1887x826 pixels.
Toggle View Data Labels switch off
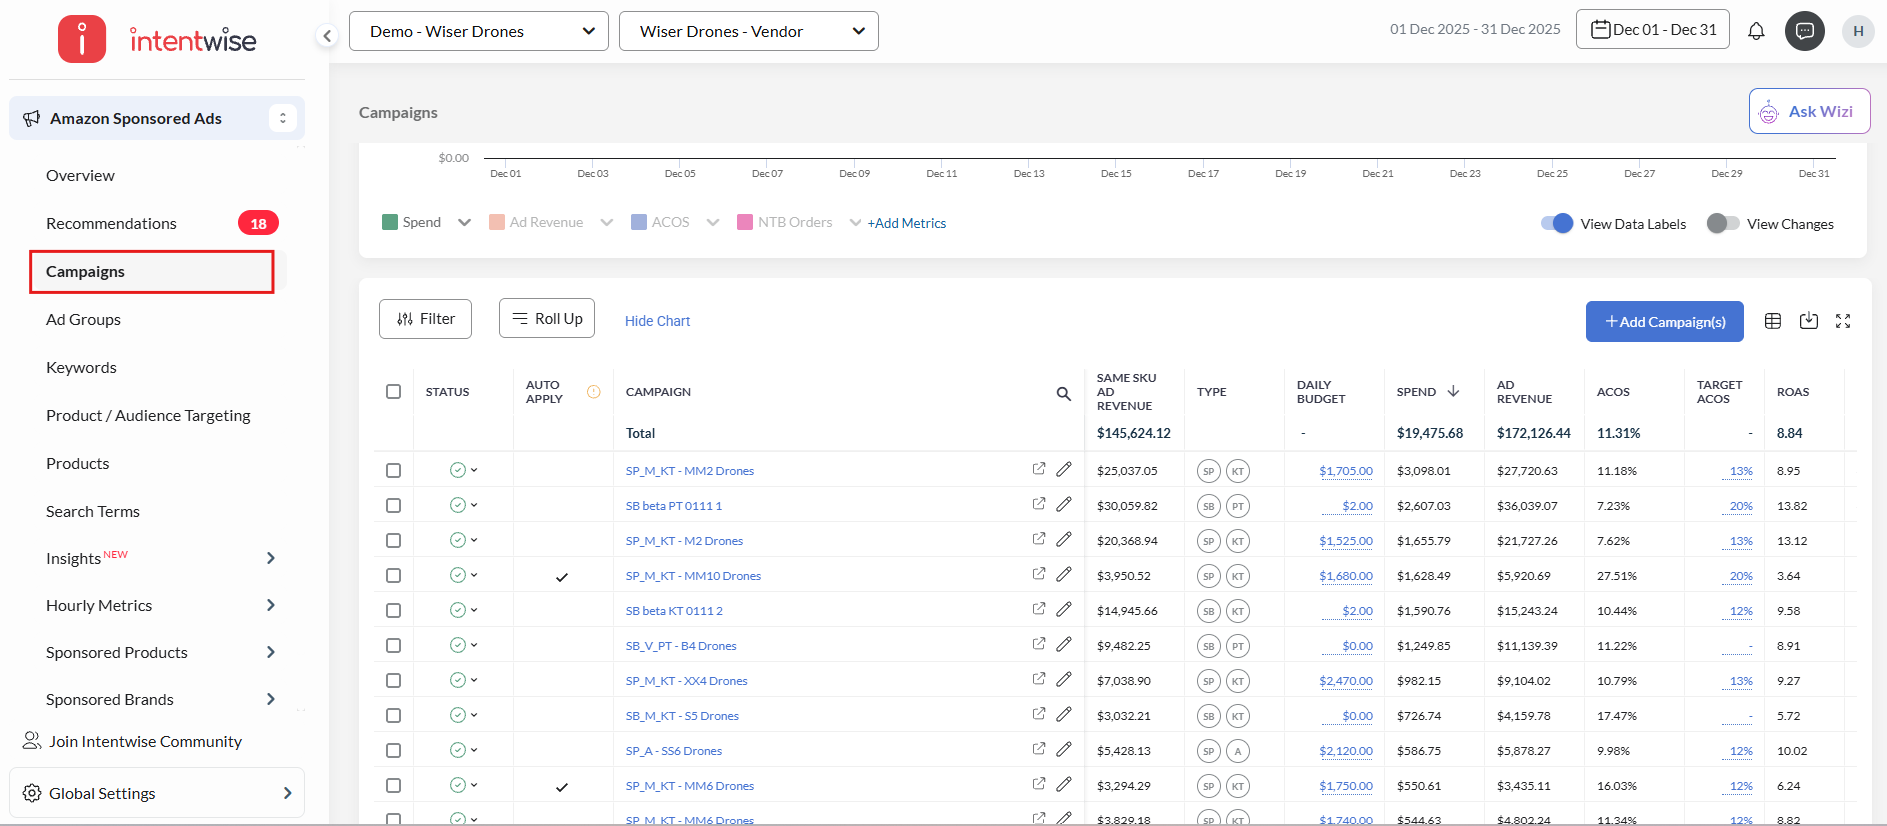click(1556, 224)
